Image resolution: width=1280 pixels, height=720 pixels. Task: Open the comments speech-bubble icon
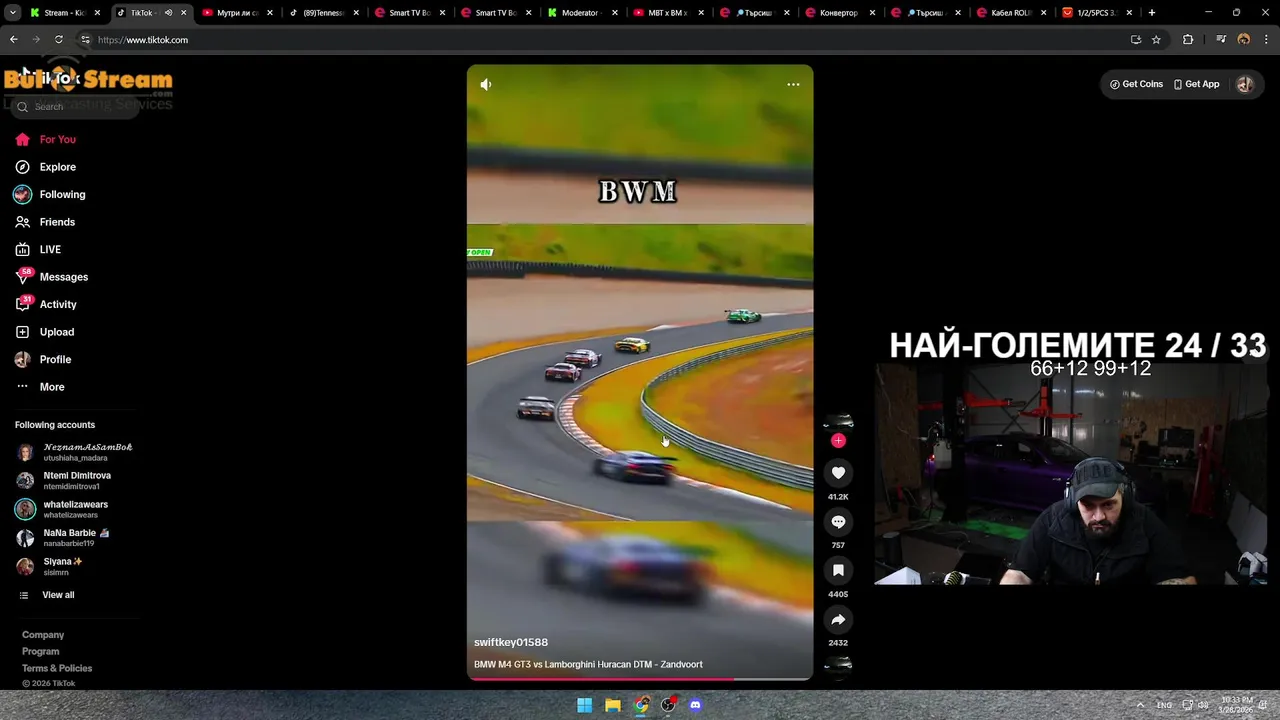coord(838,522)
